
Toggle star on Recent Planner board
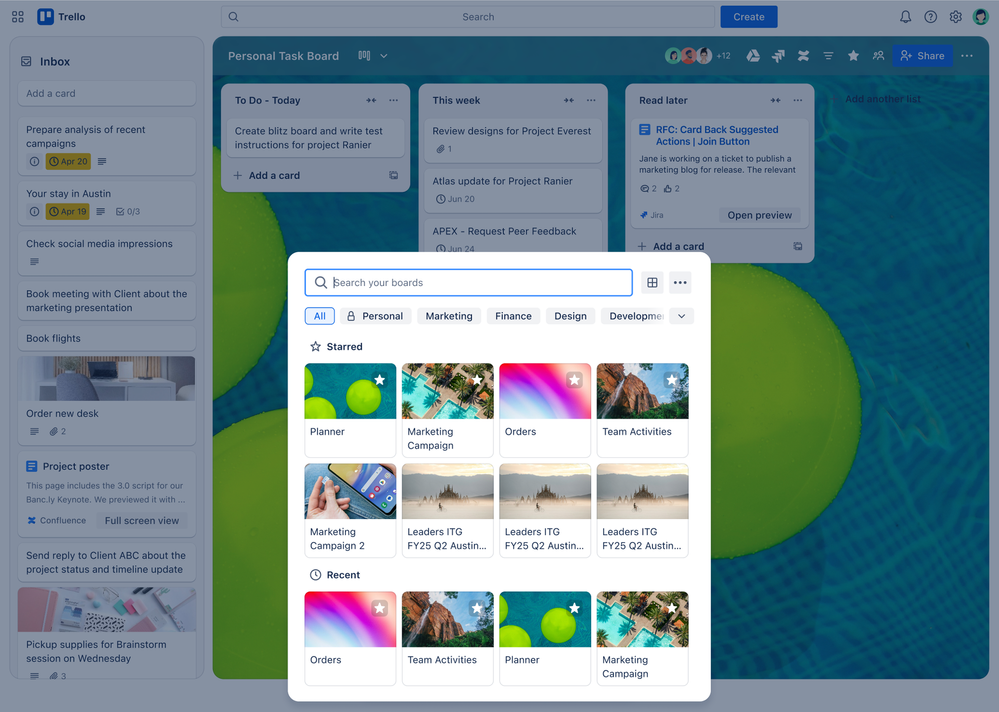tap(575, 608)
